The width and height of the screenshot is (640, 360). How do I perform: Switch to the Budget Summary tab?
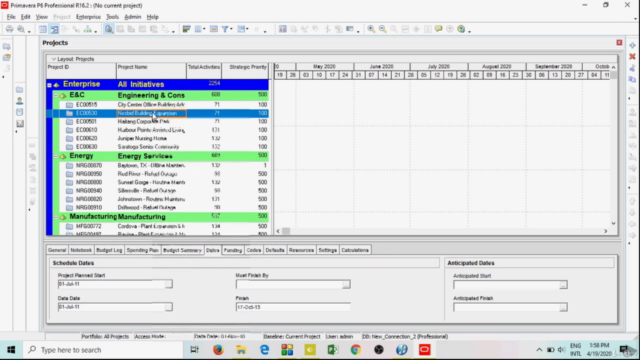182,250
